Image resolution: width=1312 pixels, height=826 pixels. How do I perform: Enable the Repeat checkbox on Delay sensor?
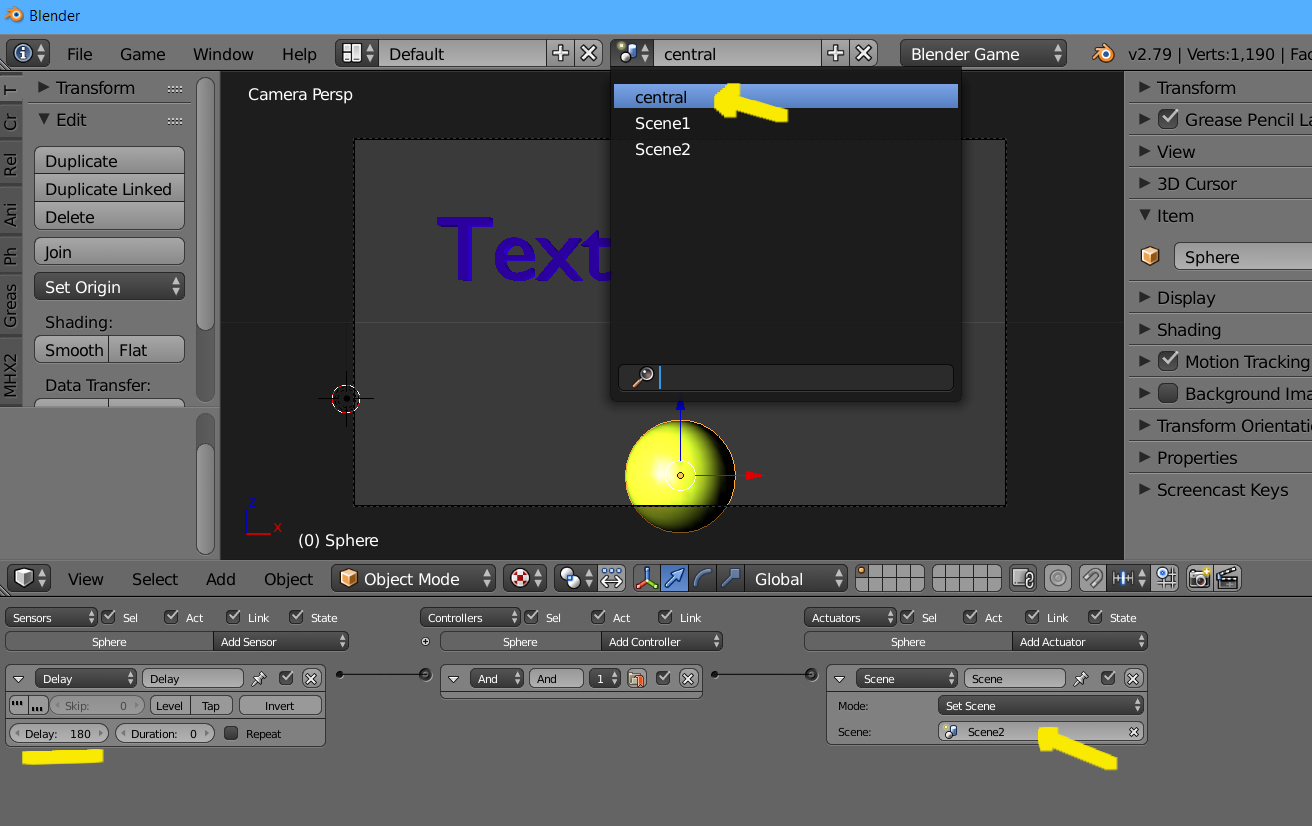pos(231,733)
